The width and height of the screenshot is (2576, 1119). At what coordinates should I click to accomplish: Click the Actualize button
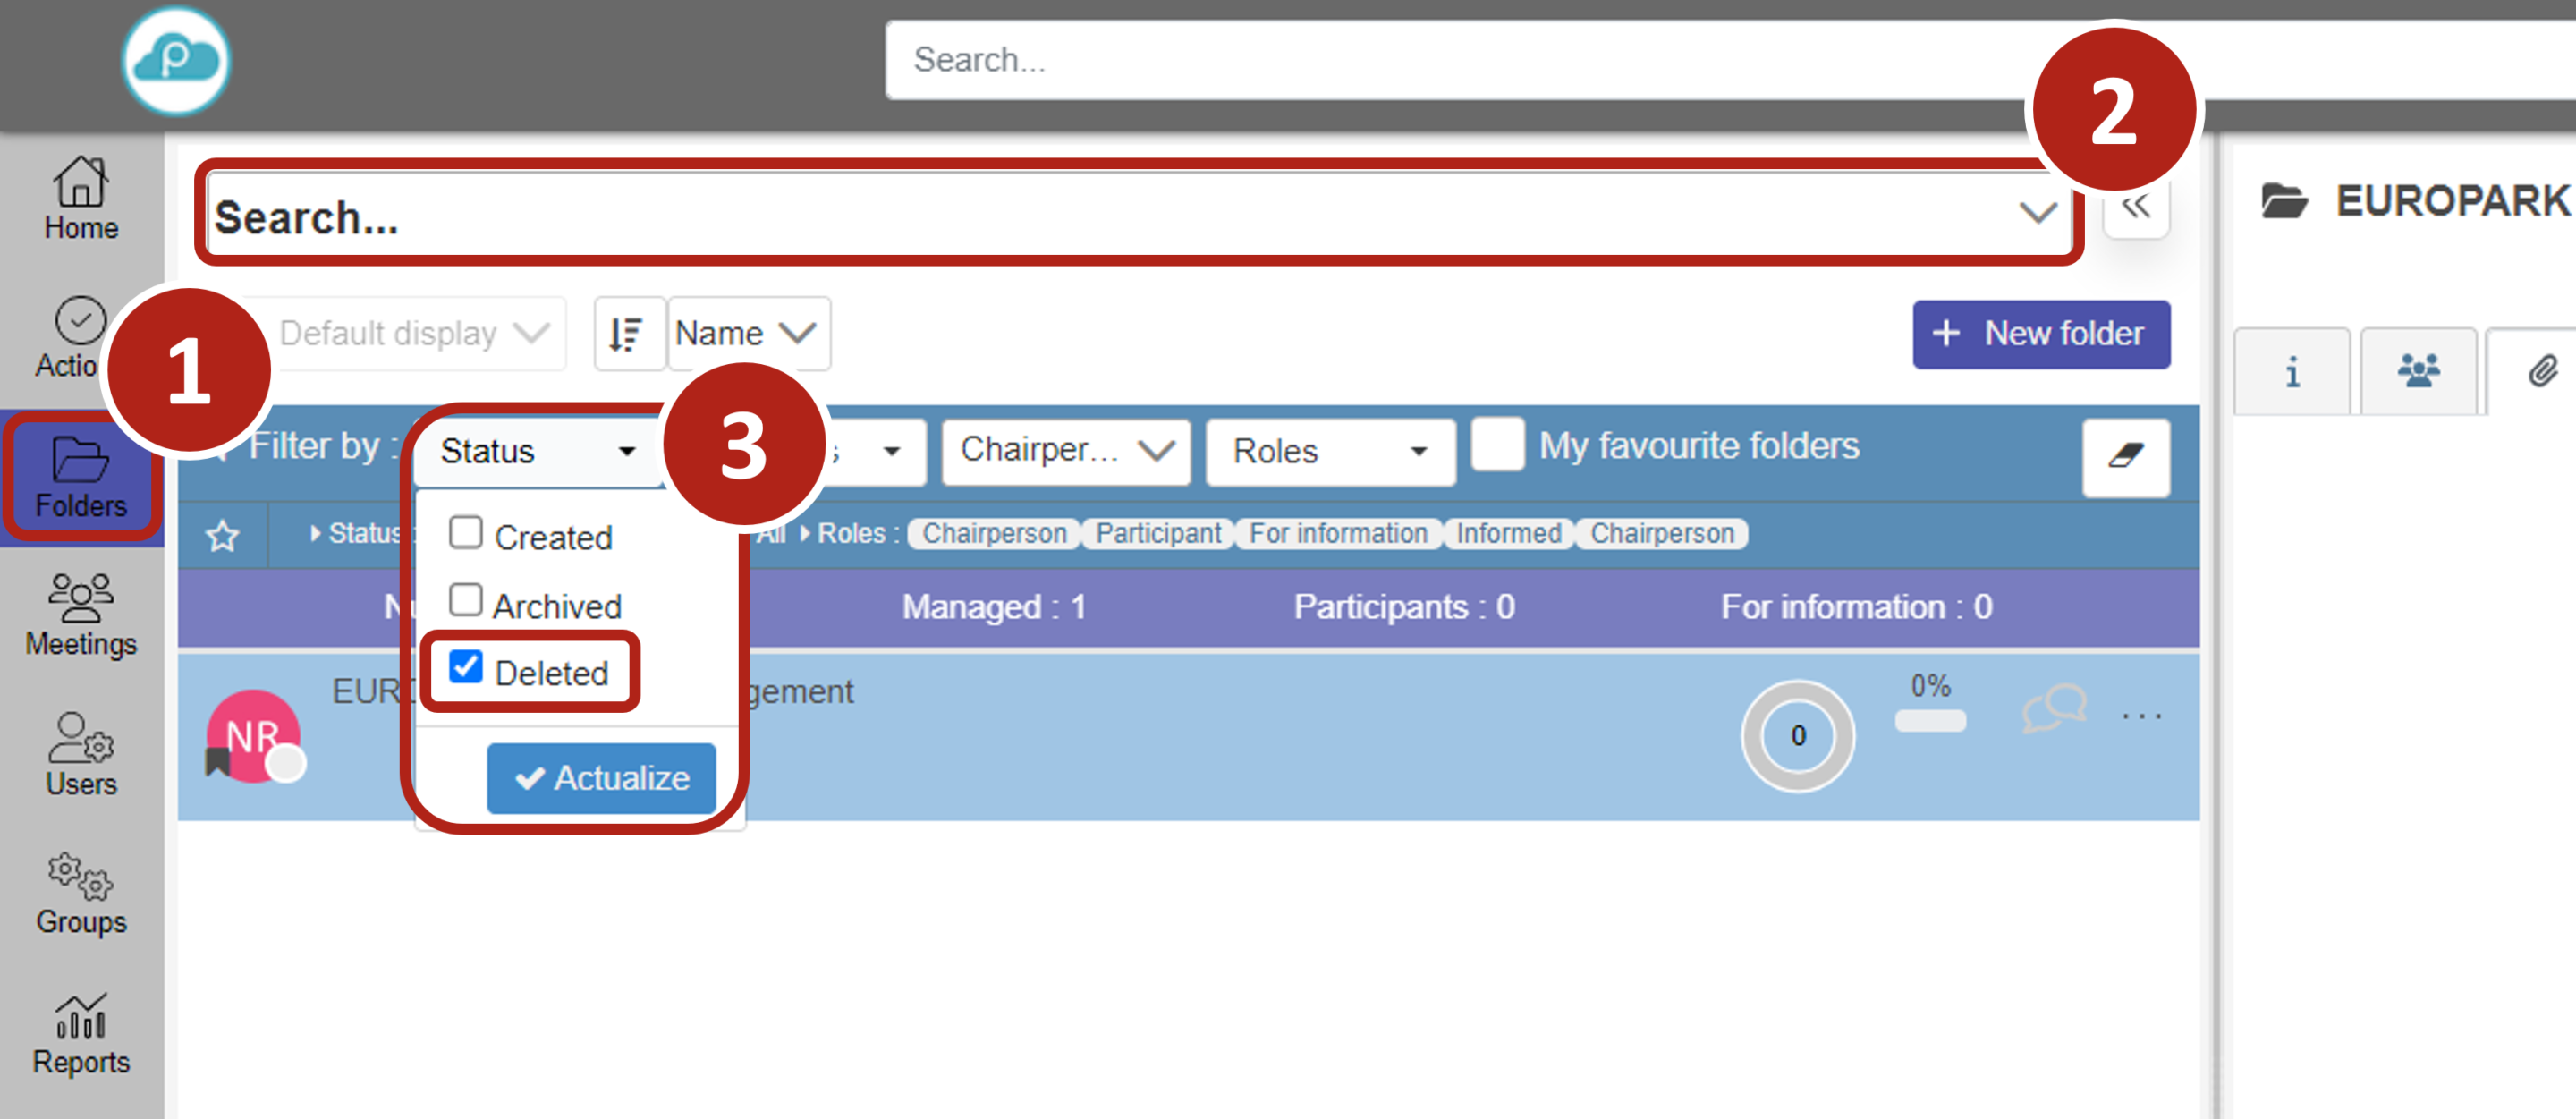[601, 777]
